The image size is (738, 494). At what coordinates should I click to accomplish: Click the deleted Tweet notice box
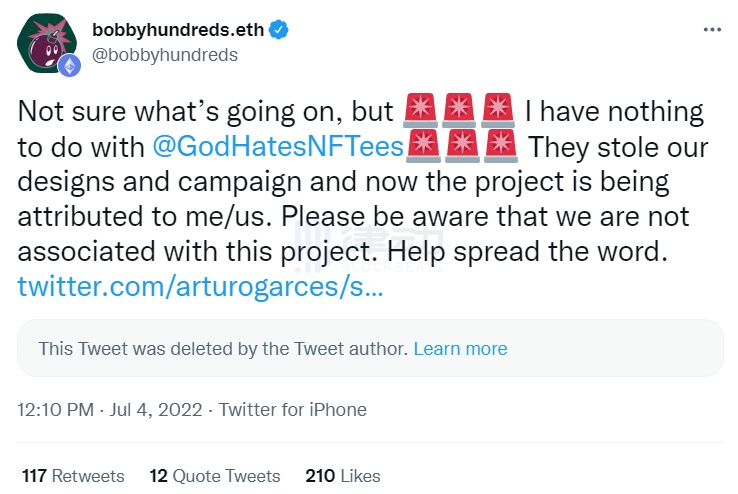[x=369, y=348]
